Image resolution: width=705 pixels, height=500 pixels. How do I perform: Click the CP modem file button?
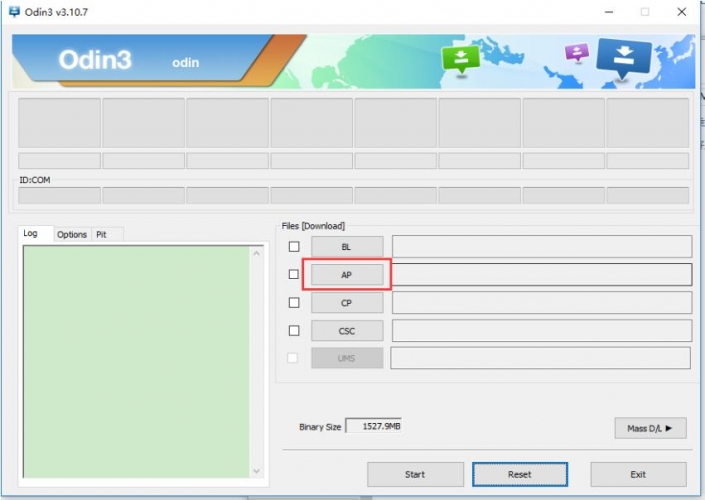click(347, 303)
